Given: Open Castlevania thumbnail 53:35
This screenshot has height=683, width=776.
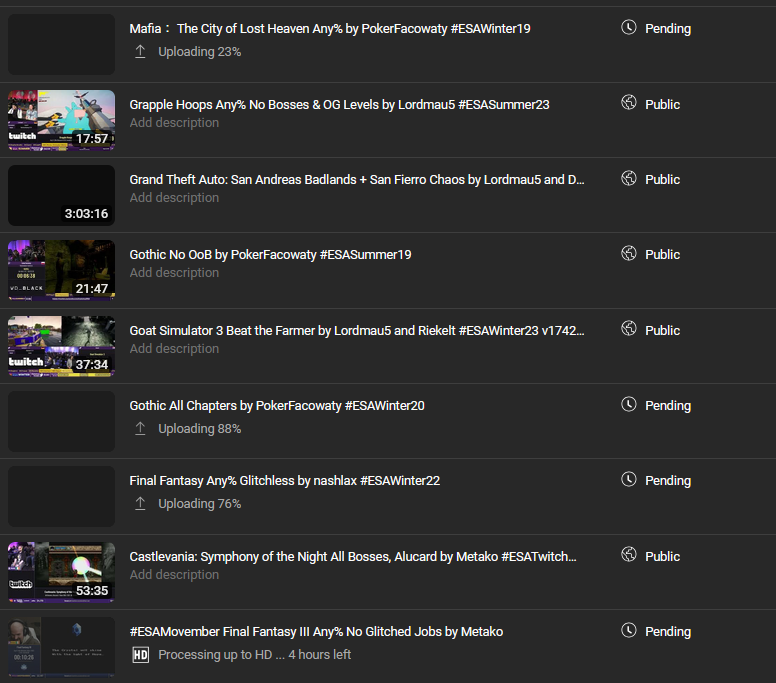Looking at the screenshot, I should tap(61, 572).
